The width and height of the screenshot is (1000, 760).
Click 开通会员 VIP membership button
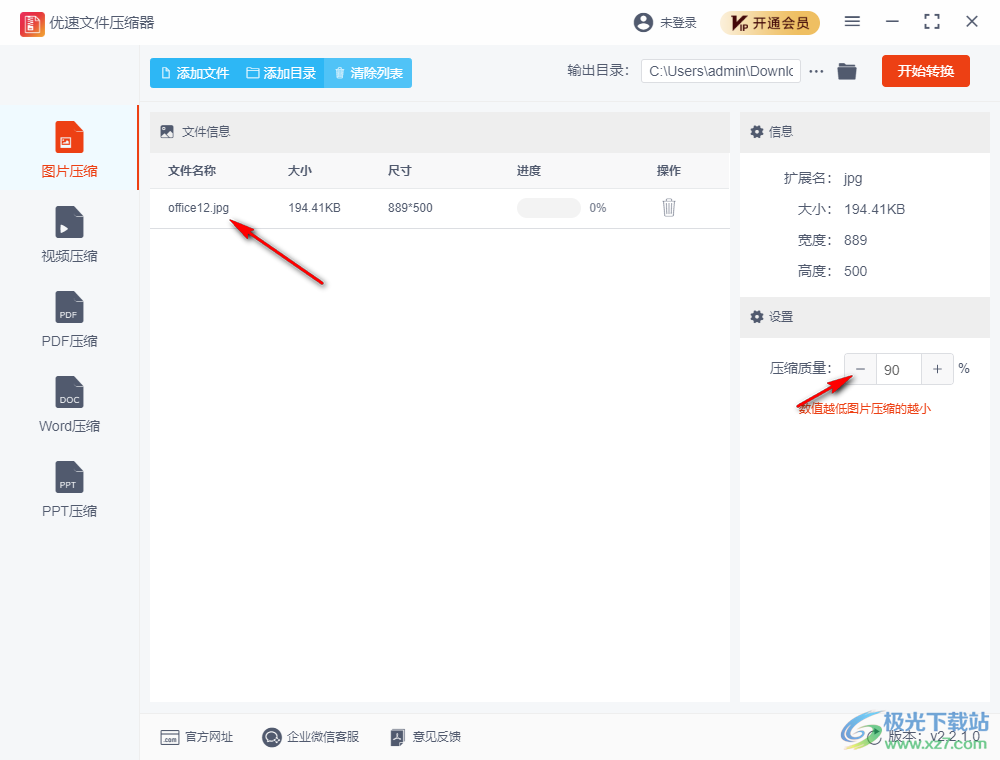point(770,23)
